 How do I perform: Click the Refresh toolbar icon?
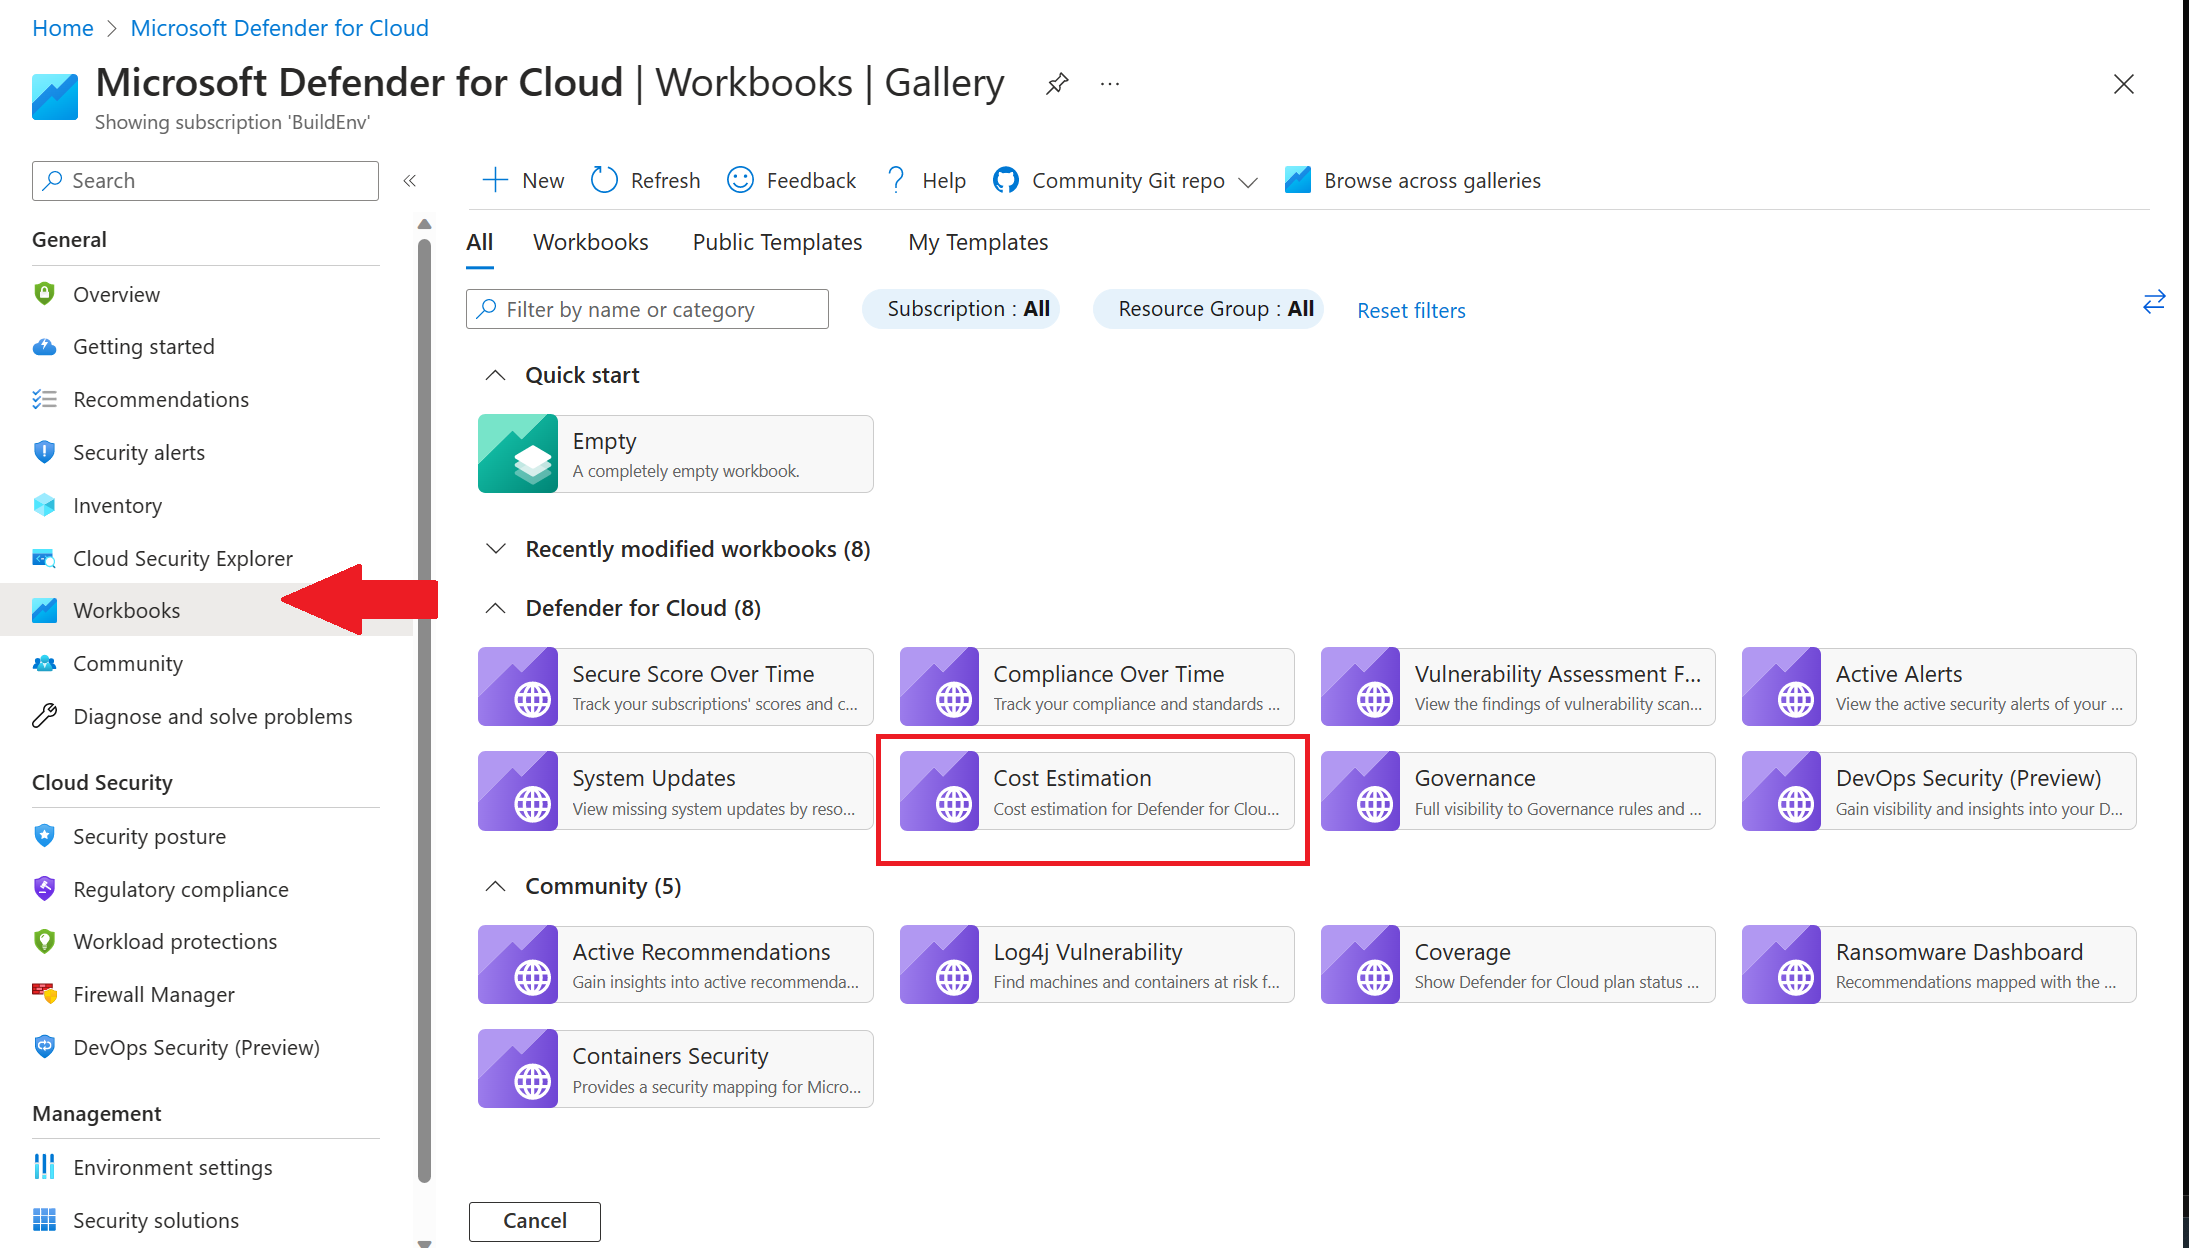click(605, 180)
